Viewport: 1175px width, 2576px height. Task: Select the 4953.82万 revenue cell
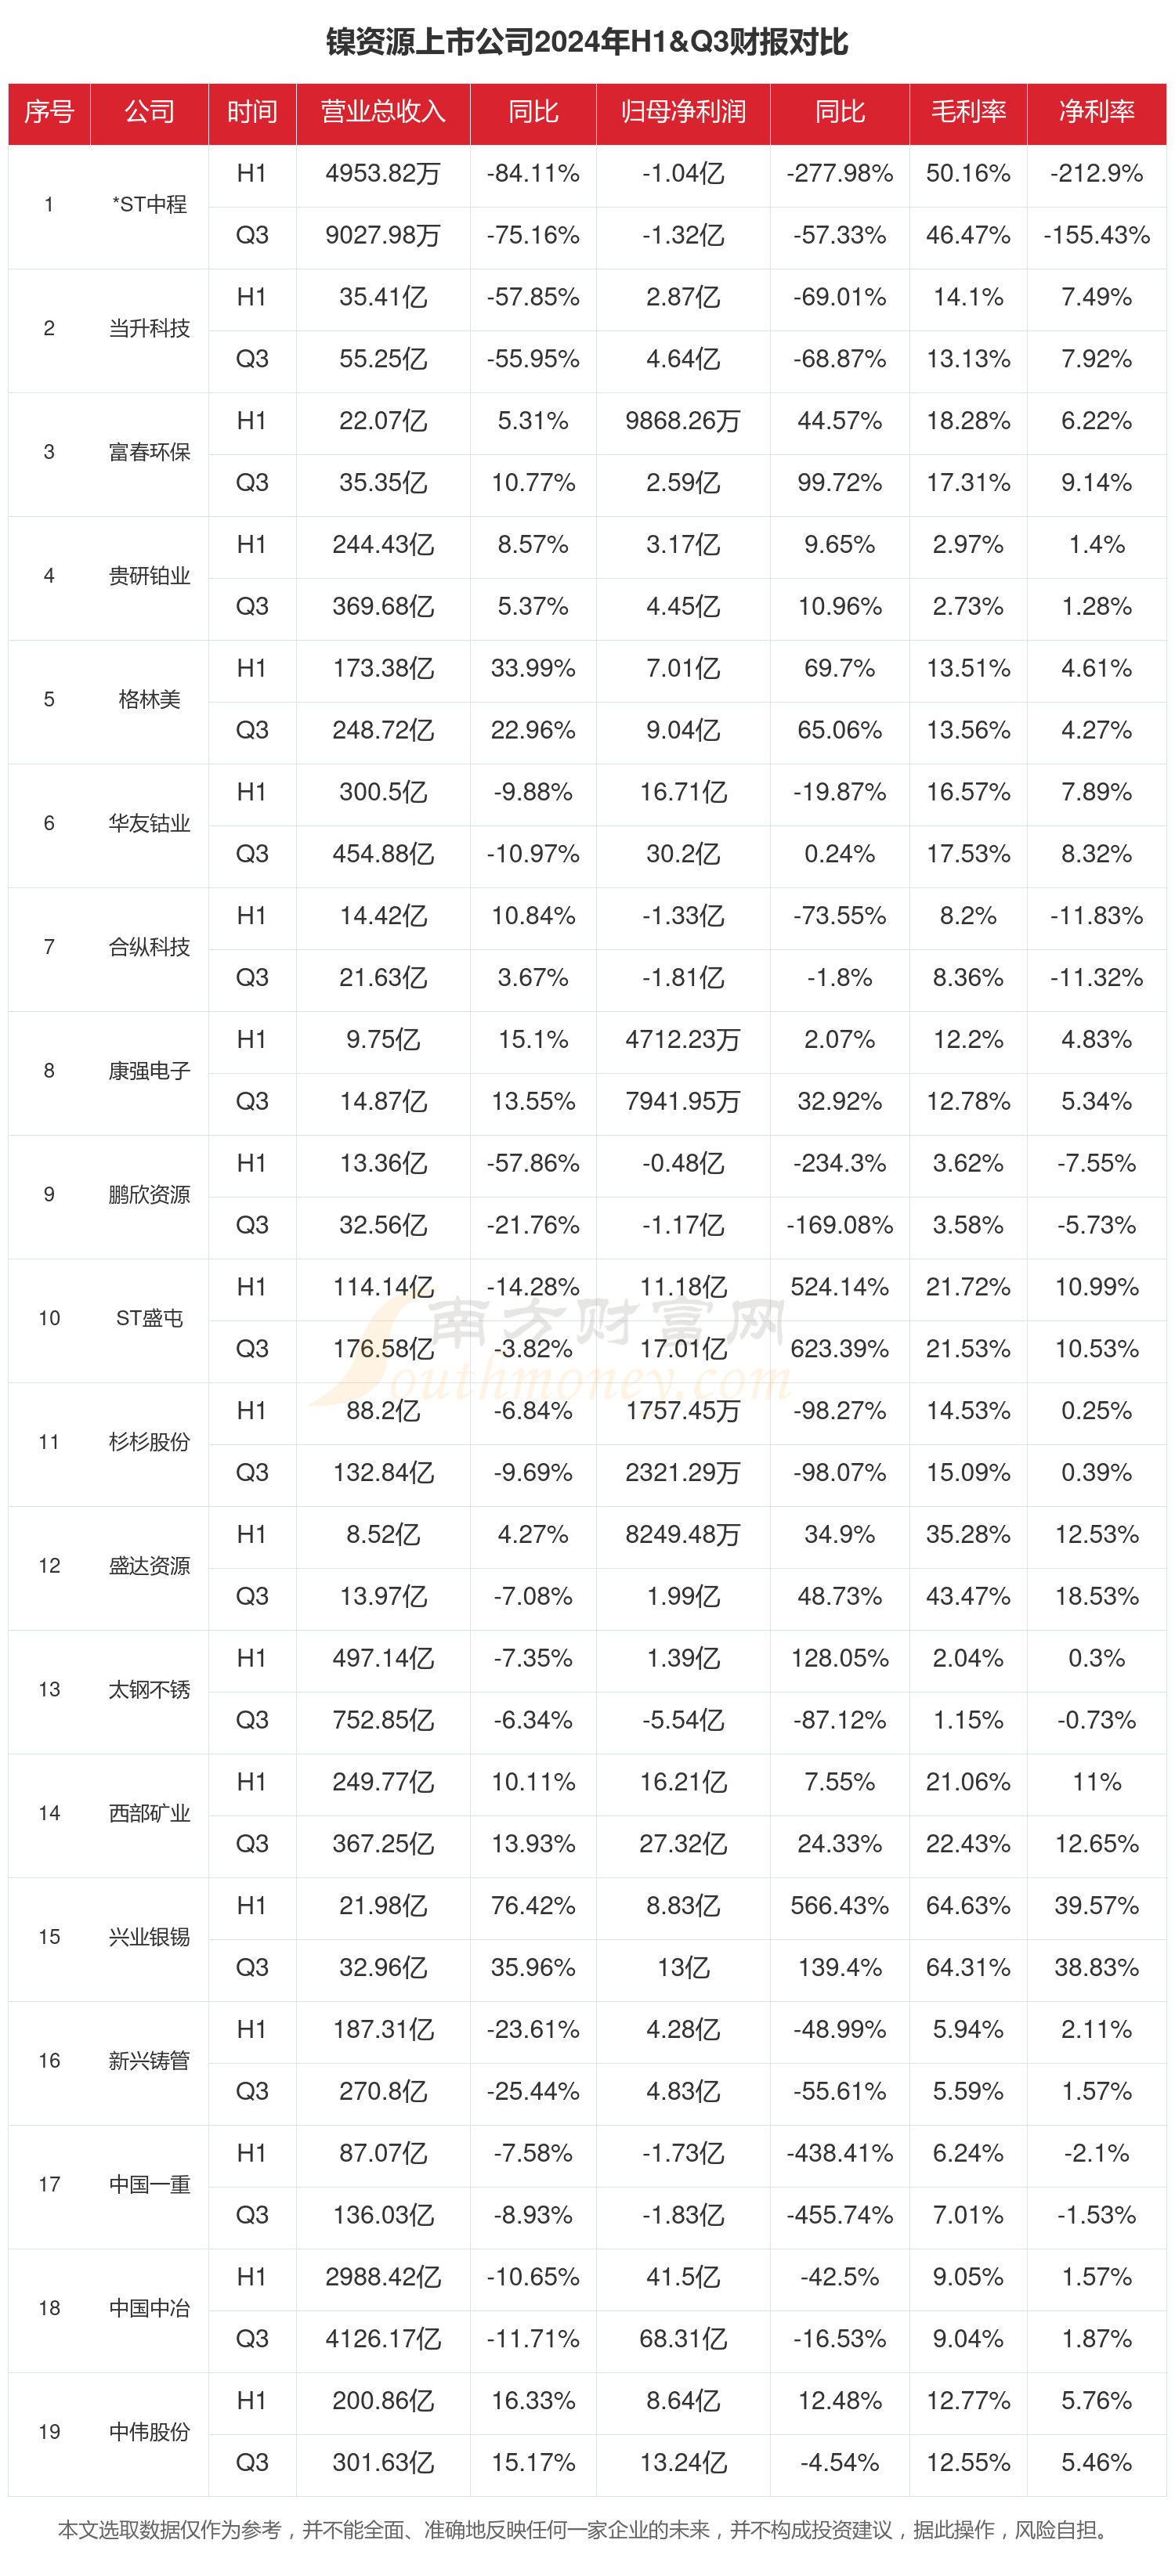(x=383, y=174)
